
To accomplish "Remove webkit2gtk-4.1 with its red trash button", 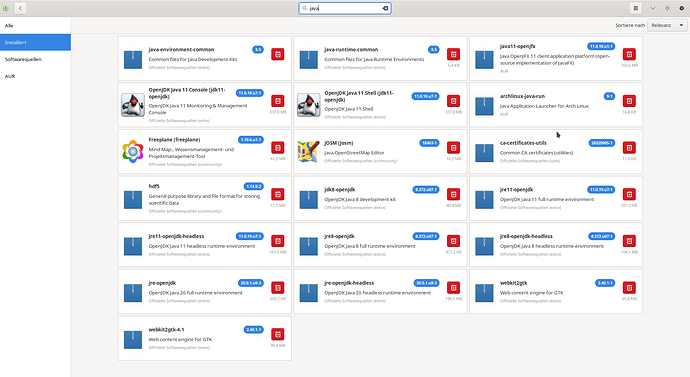I will 277,334.
